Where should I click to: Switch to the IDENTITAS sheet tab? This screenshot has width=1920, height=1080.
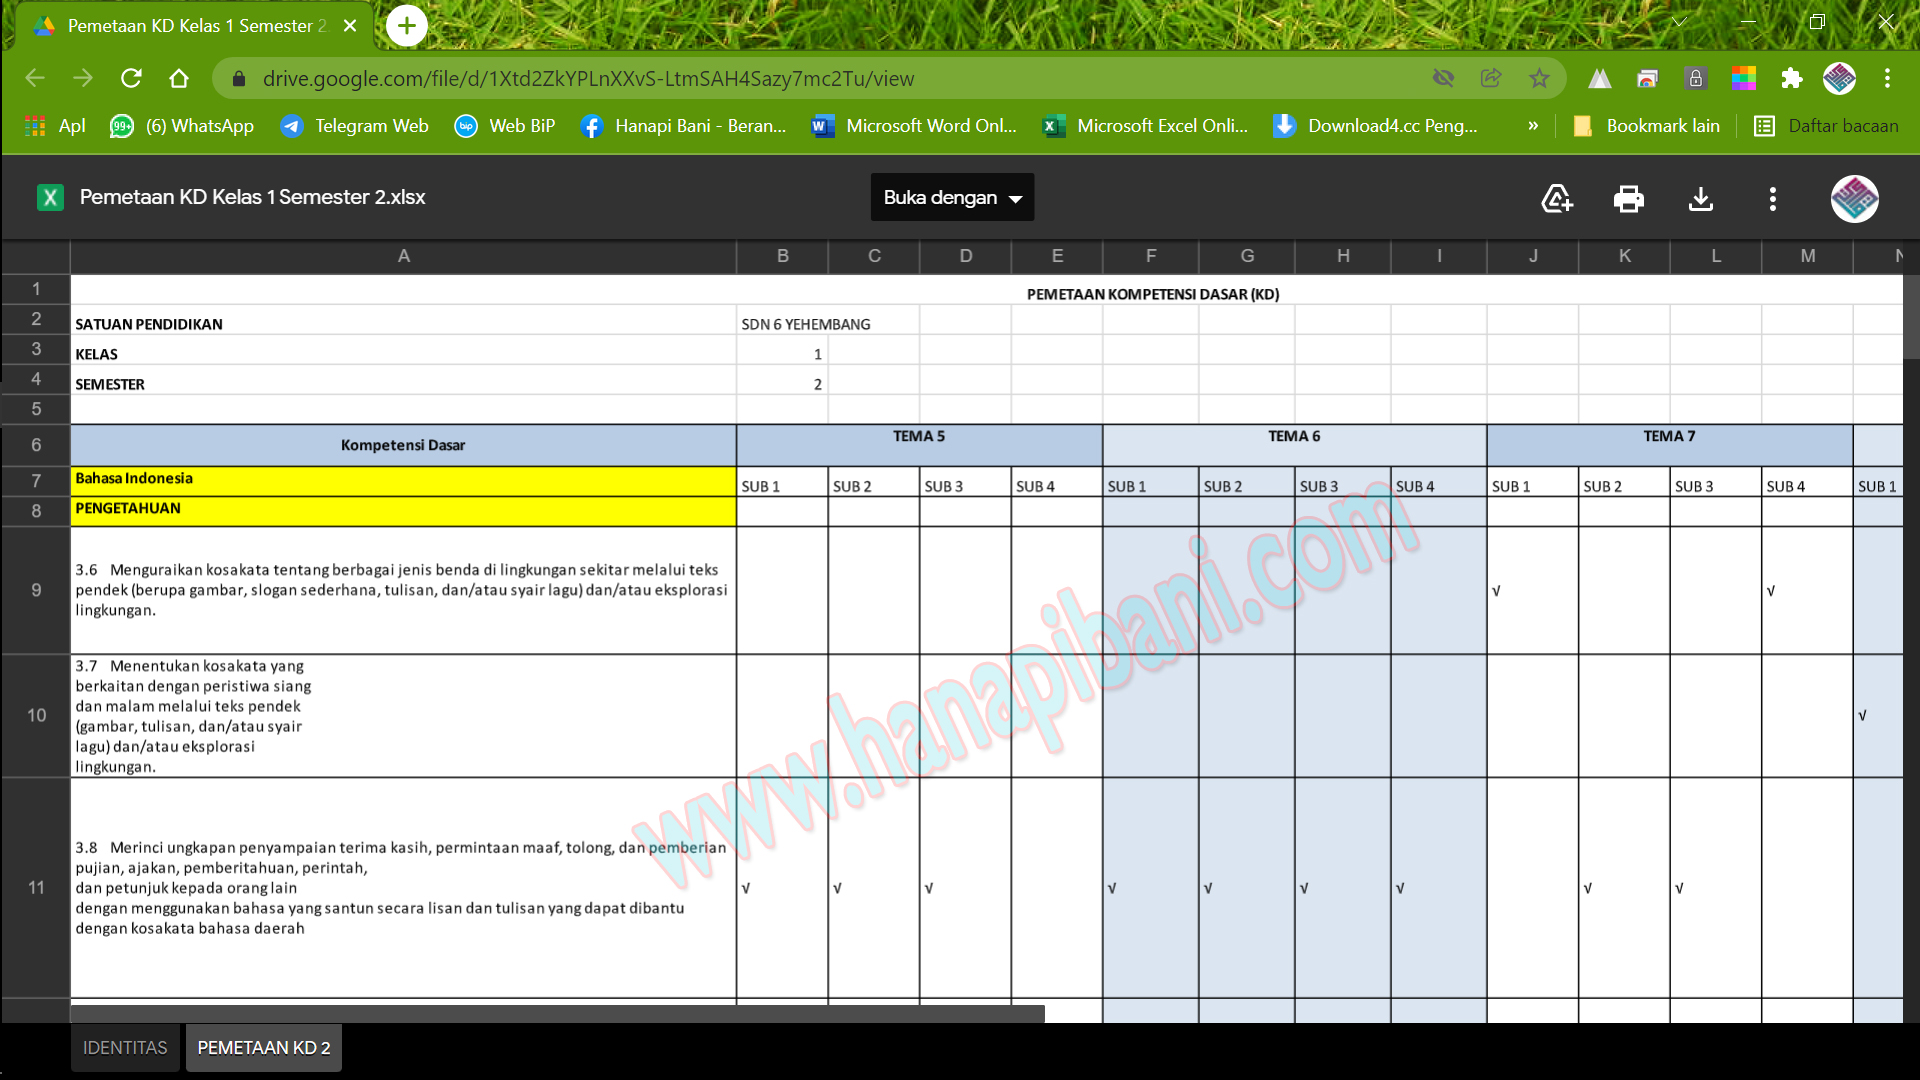point(125,1047)
